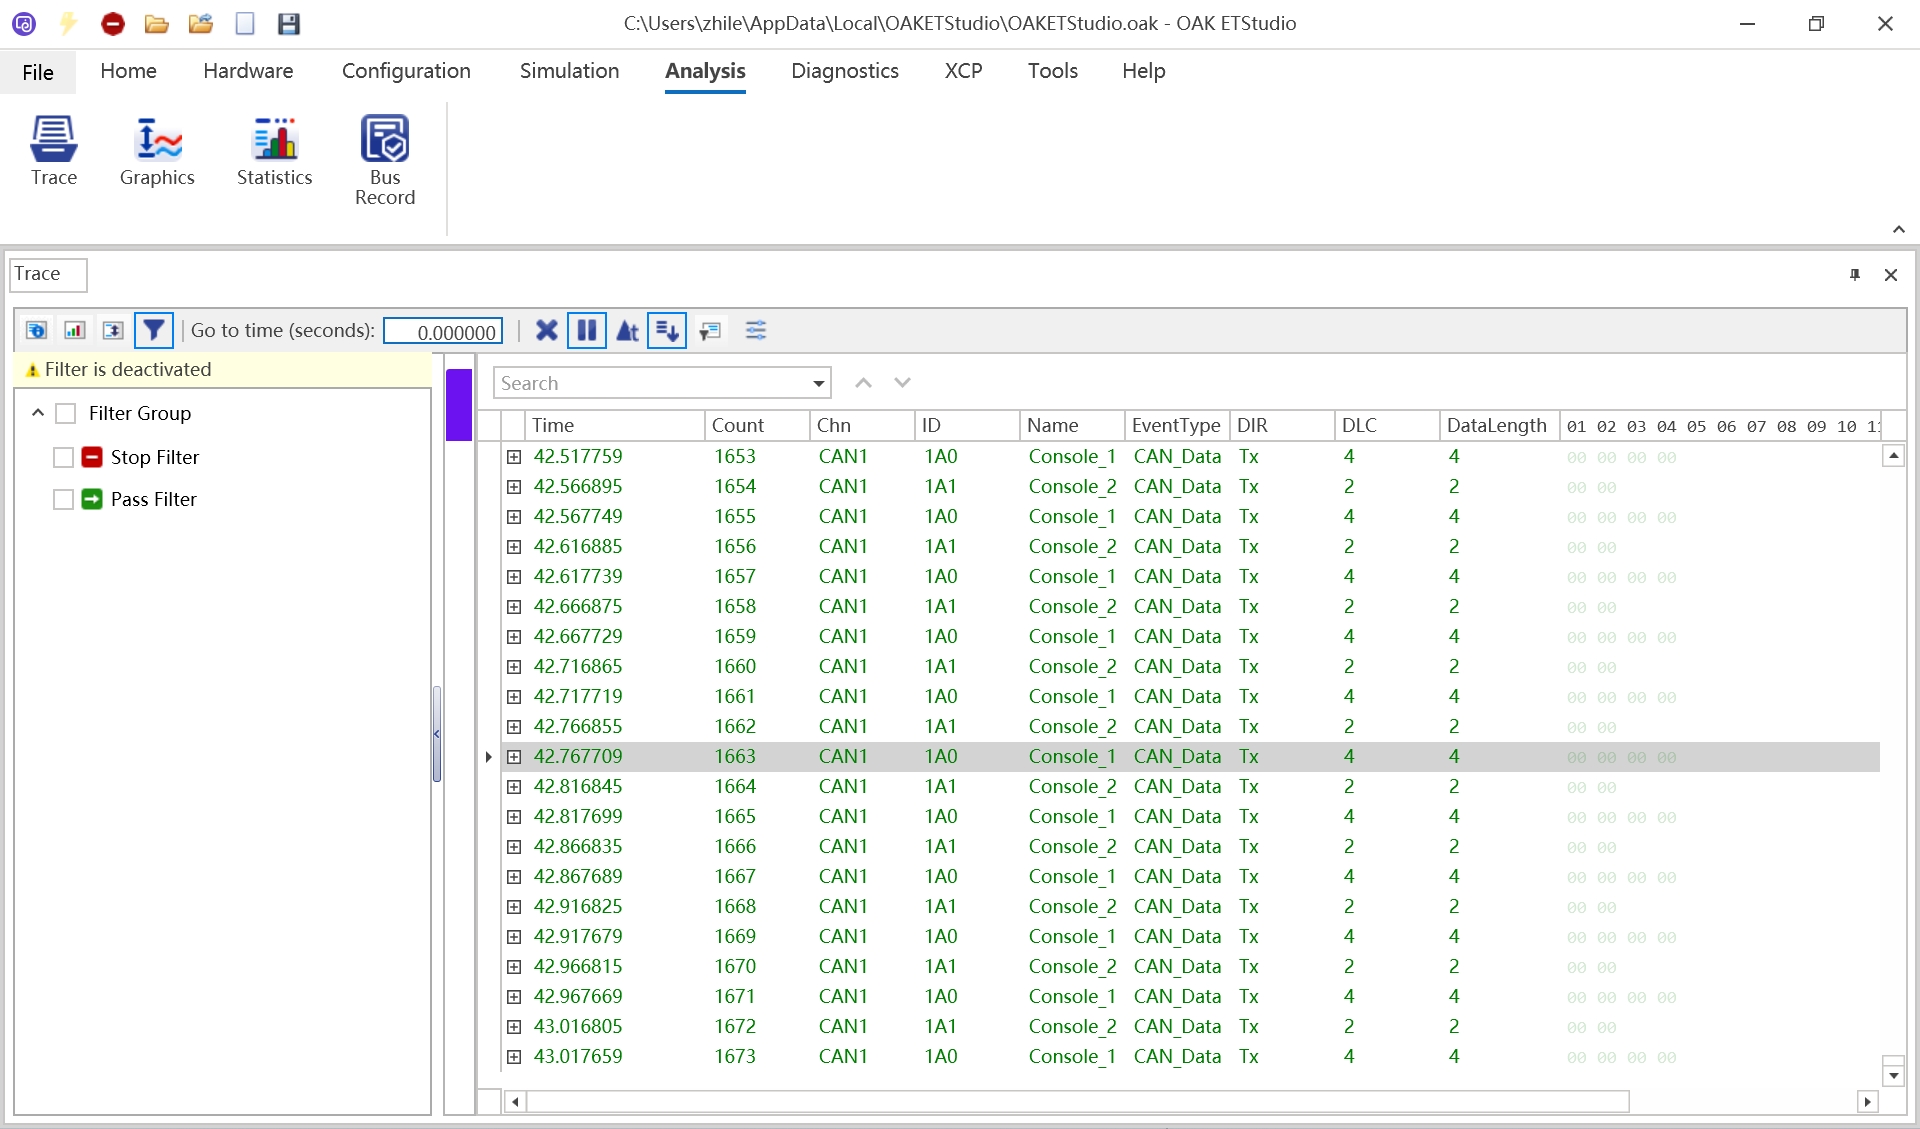Open the Search dropdown arrow

coord(819,383)
